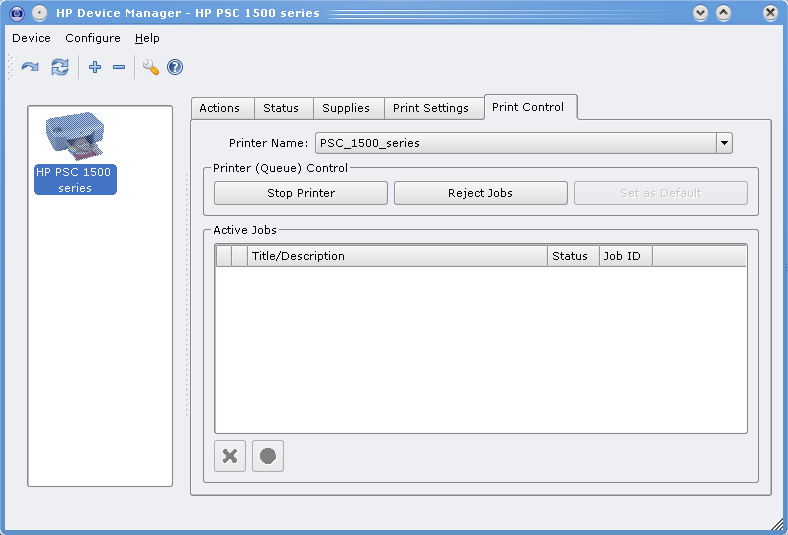Switch to the Print Settings tab
The image size is (788, 535).
(430, 108)
